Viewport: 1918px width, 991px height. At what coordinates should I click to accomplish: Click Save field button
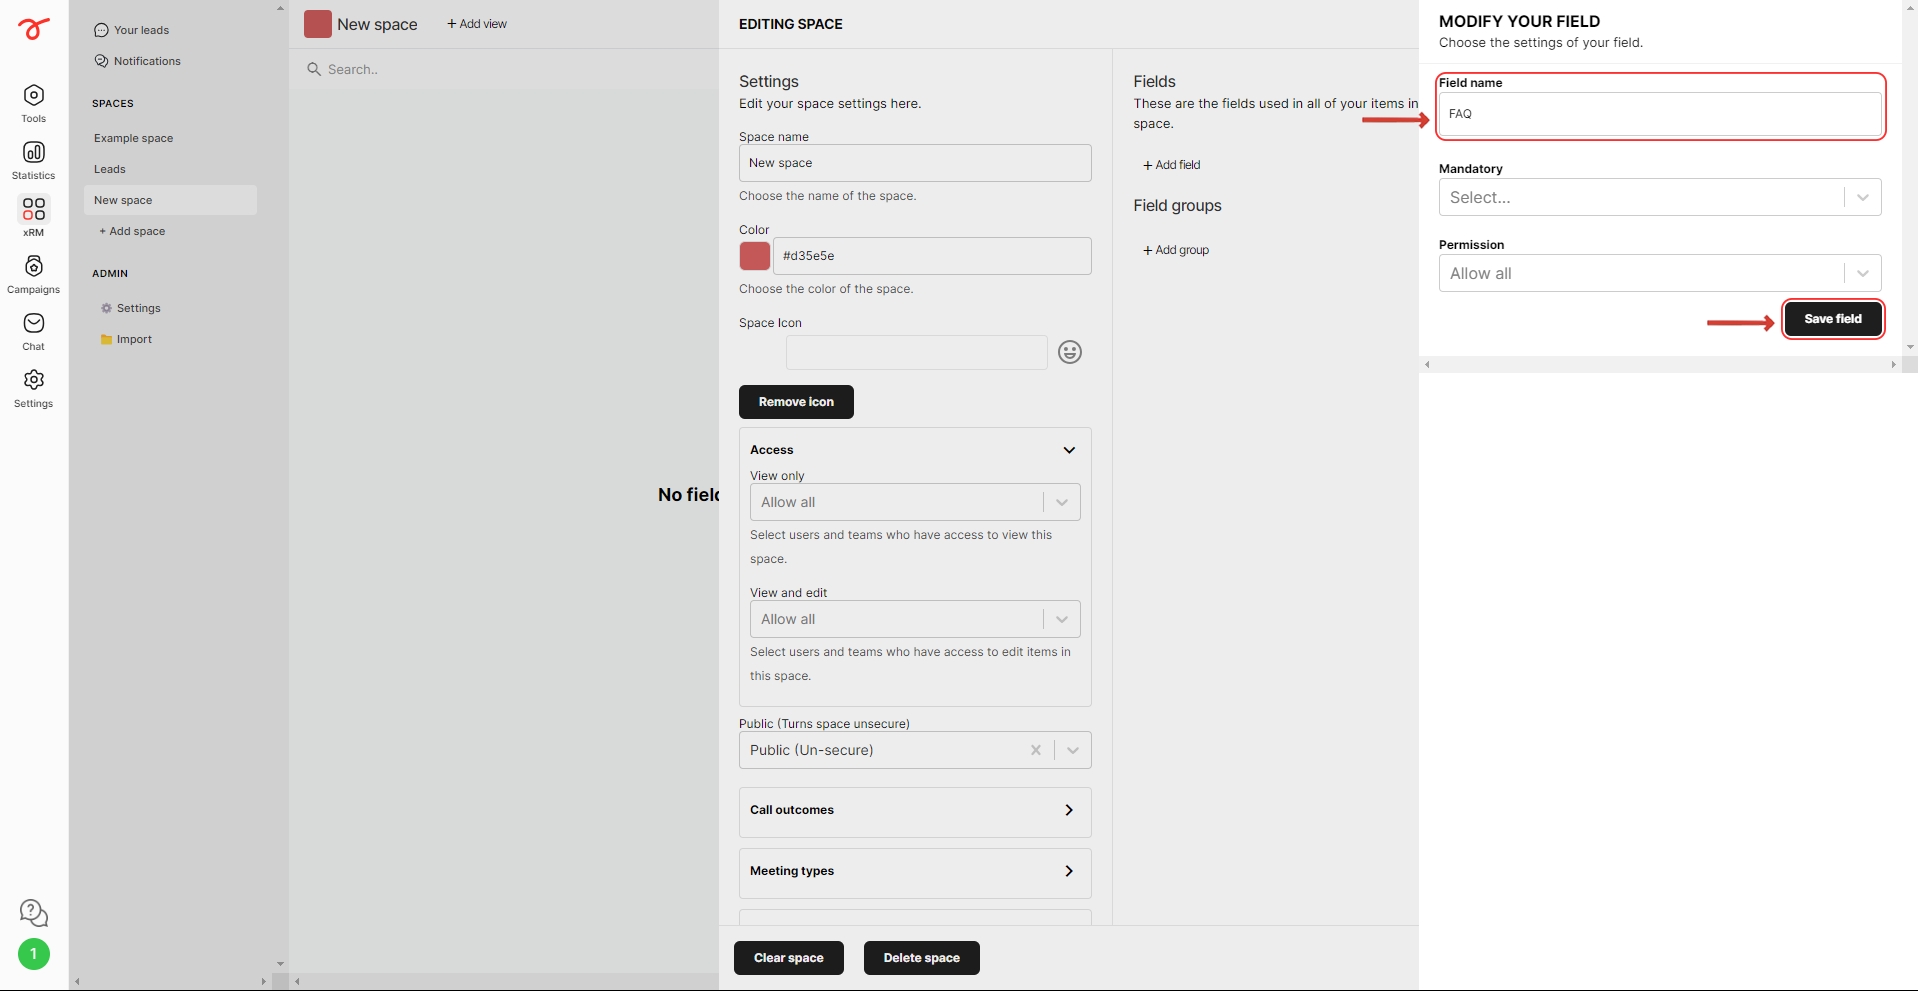(1833, 319)
